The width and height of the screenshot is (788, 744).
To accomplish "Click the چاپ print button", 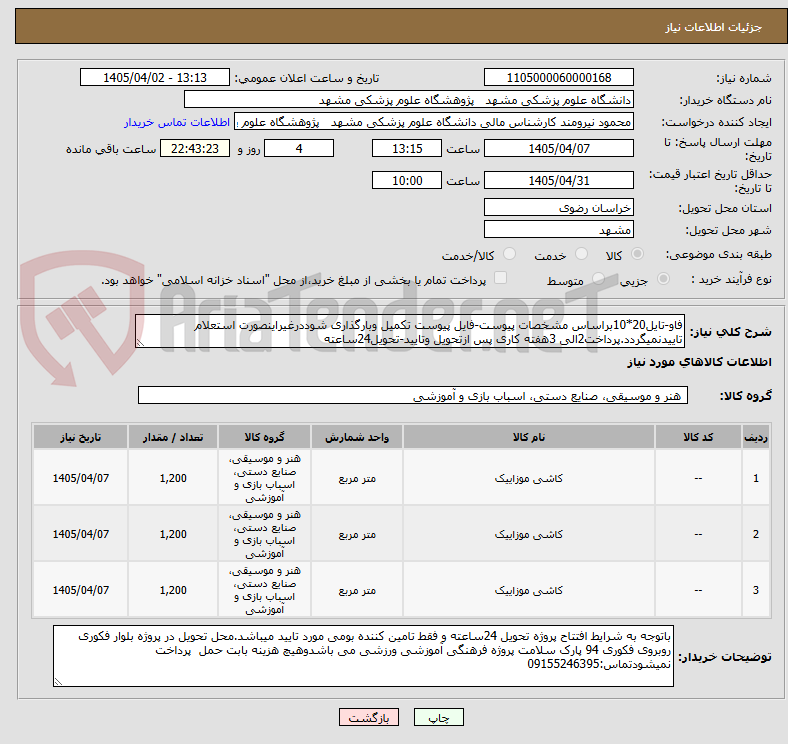I will point(438,717).
